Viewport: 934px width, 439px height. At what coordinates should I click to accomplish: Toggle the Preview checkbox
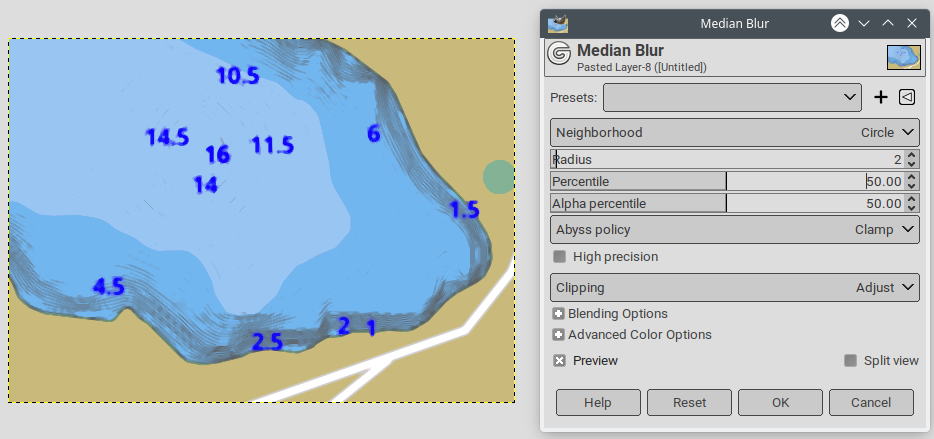tap(559, 360)
